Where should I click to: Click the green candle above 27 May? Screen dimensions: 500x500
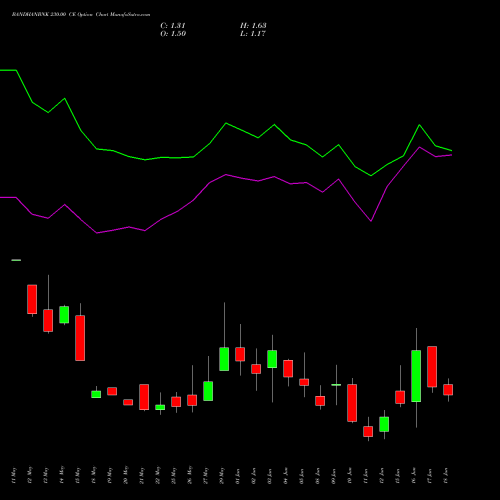point(208,391)
